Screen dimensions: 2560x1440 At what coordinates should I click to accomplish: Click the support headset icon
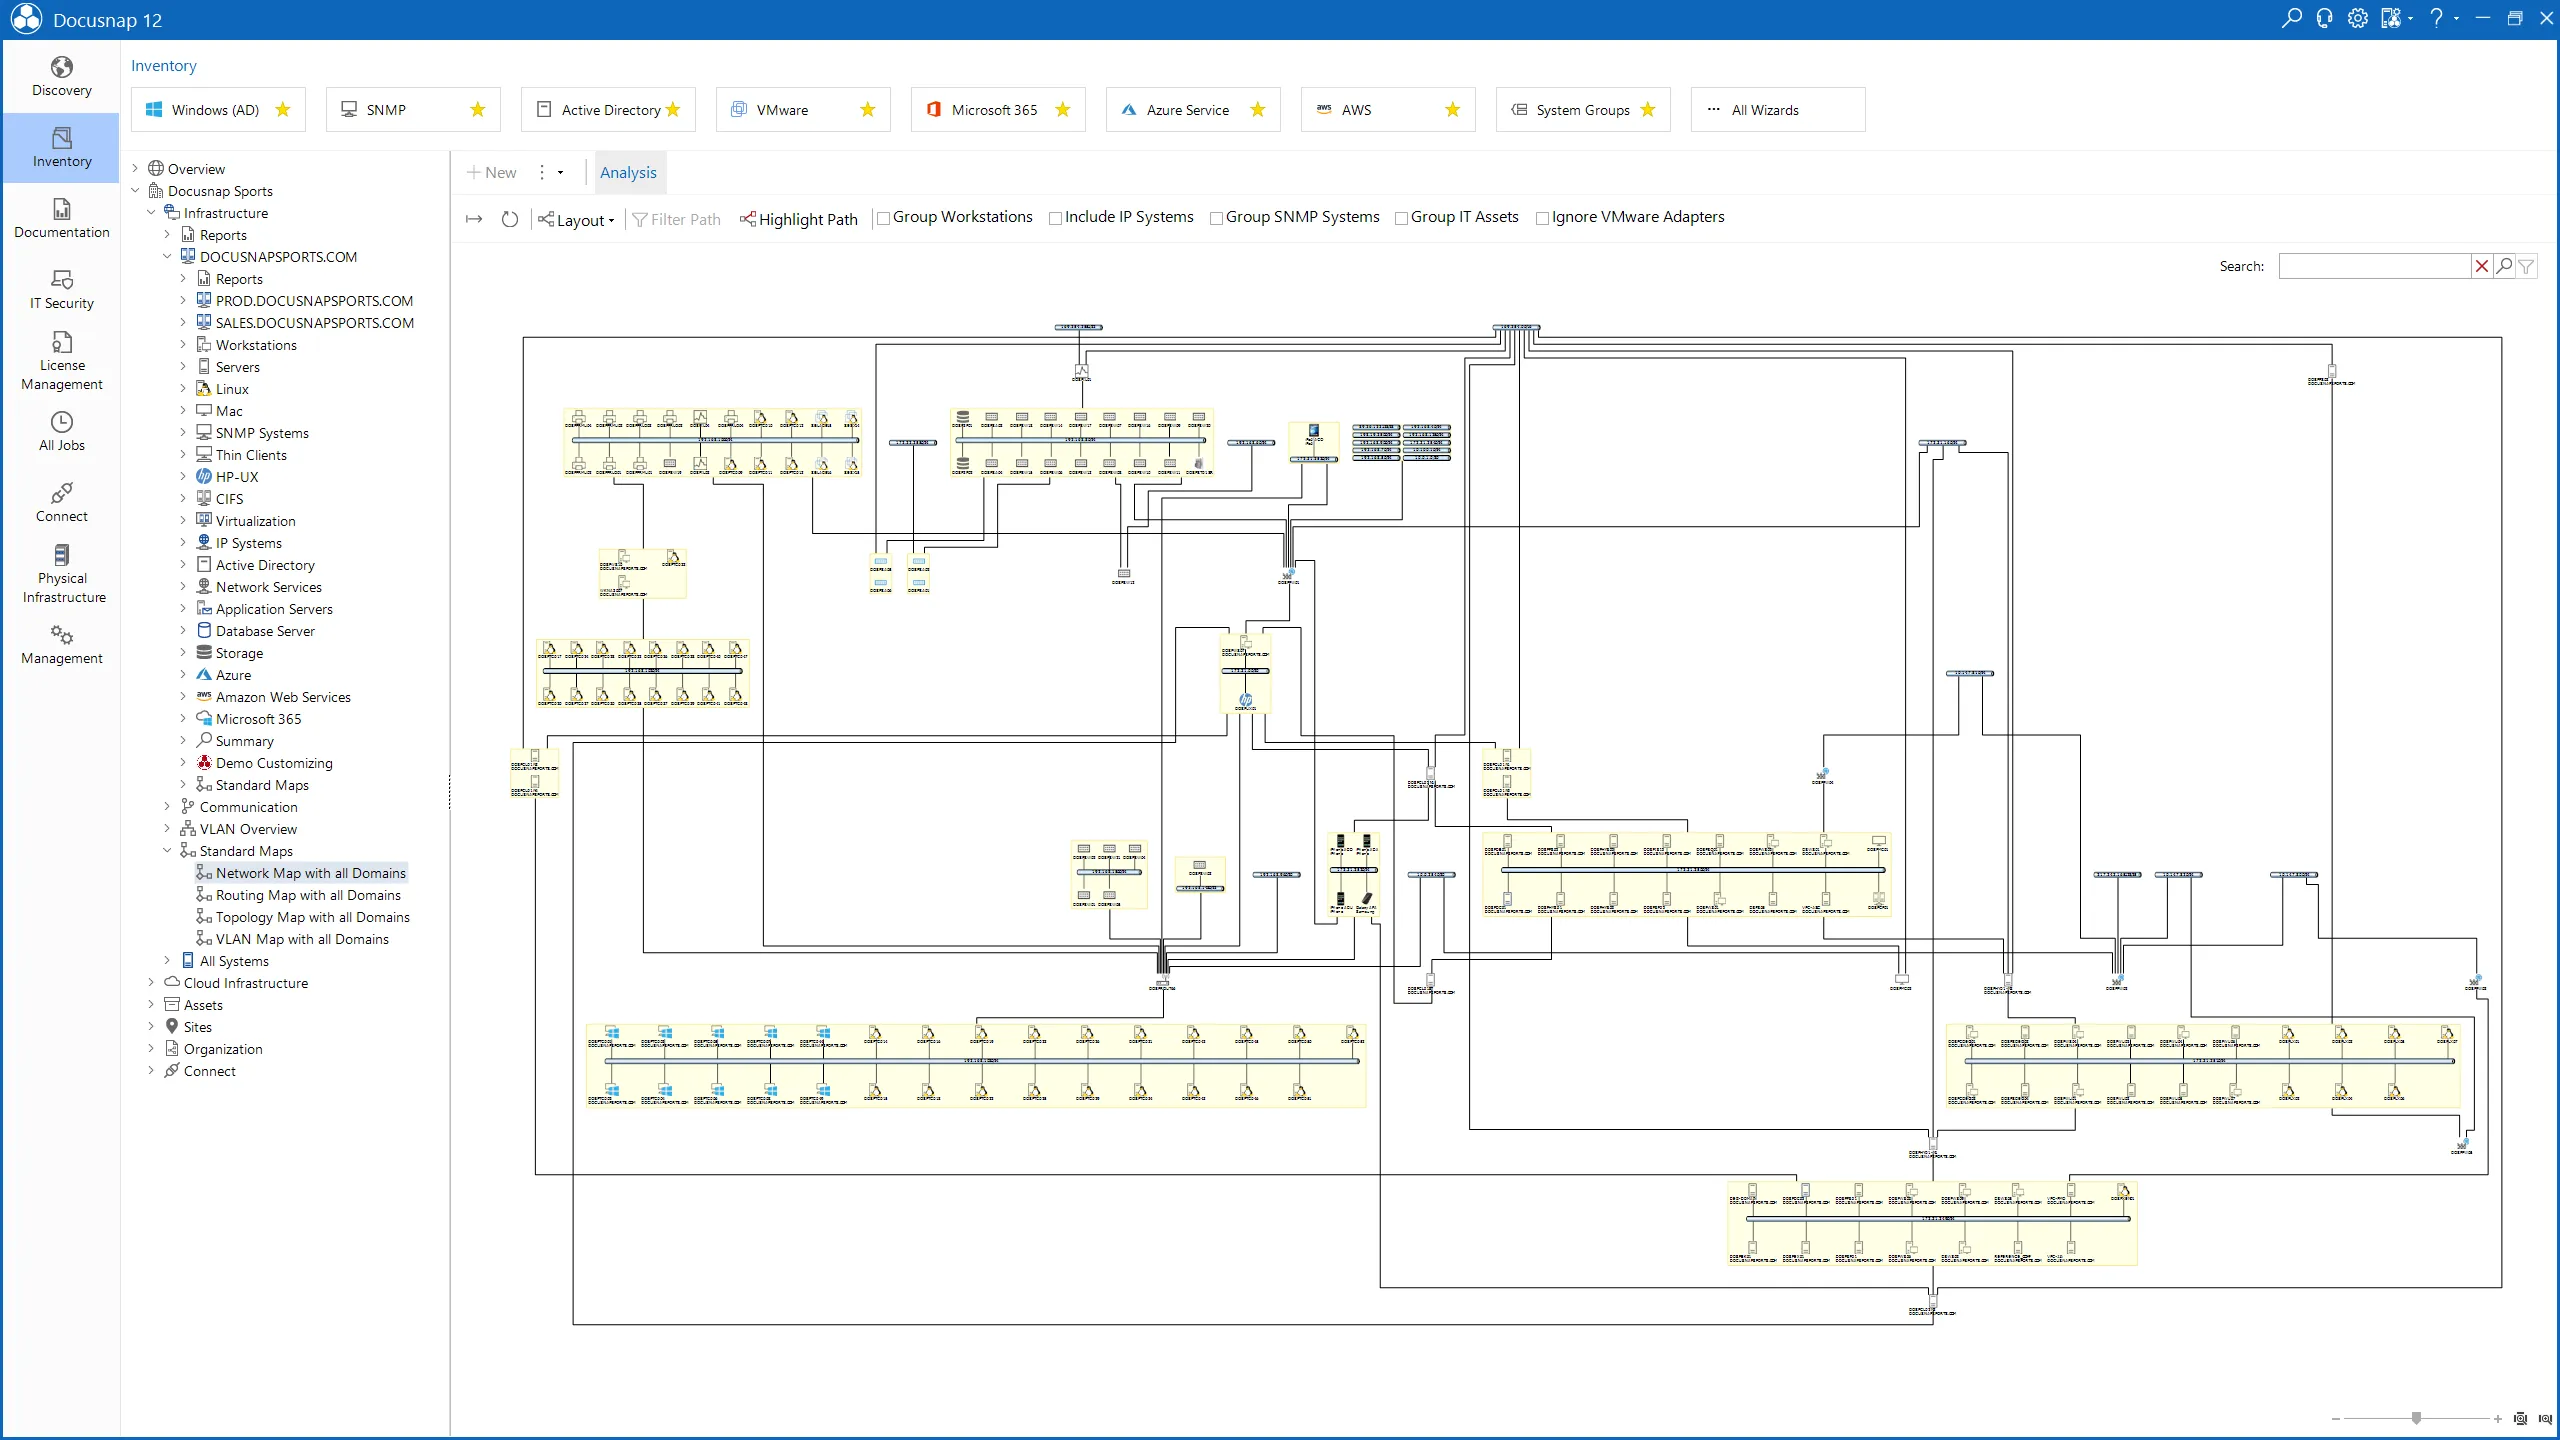point(2325,19)
